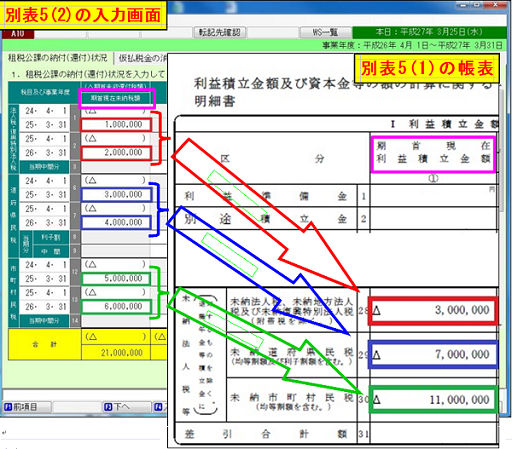This screenshot has width=512, height=449.
Task: Click the △ field above 2,000,000
Action: [115, 138]
